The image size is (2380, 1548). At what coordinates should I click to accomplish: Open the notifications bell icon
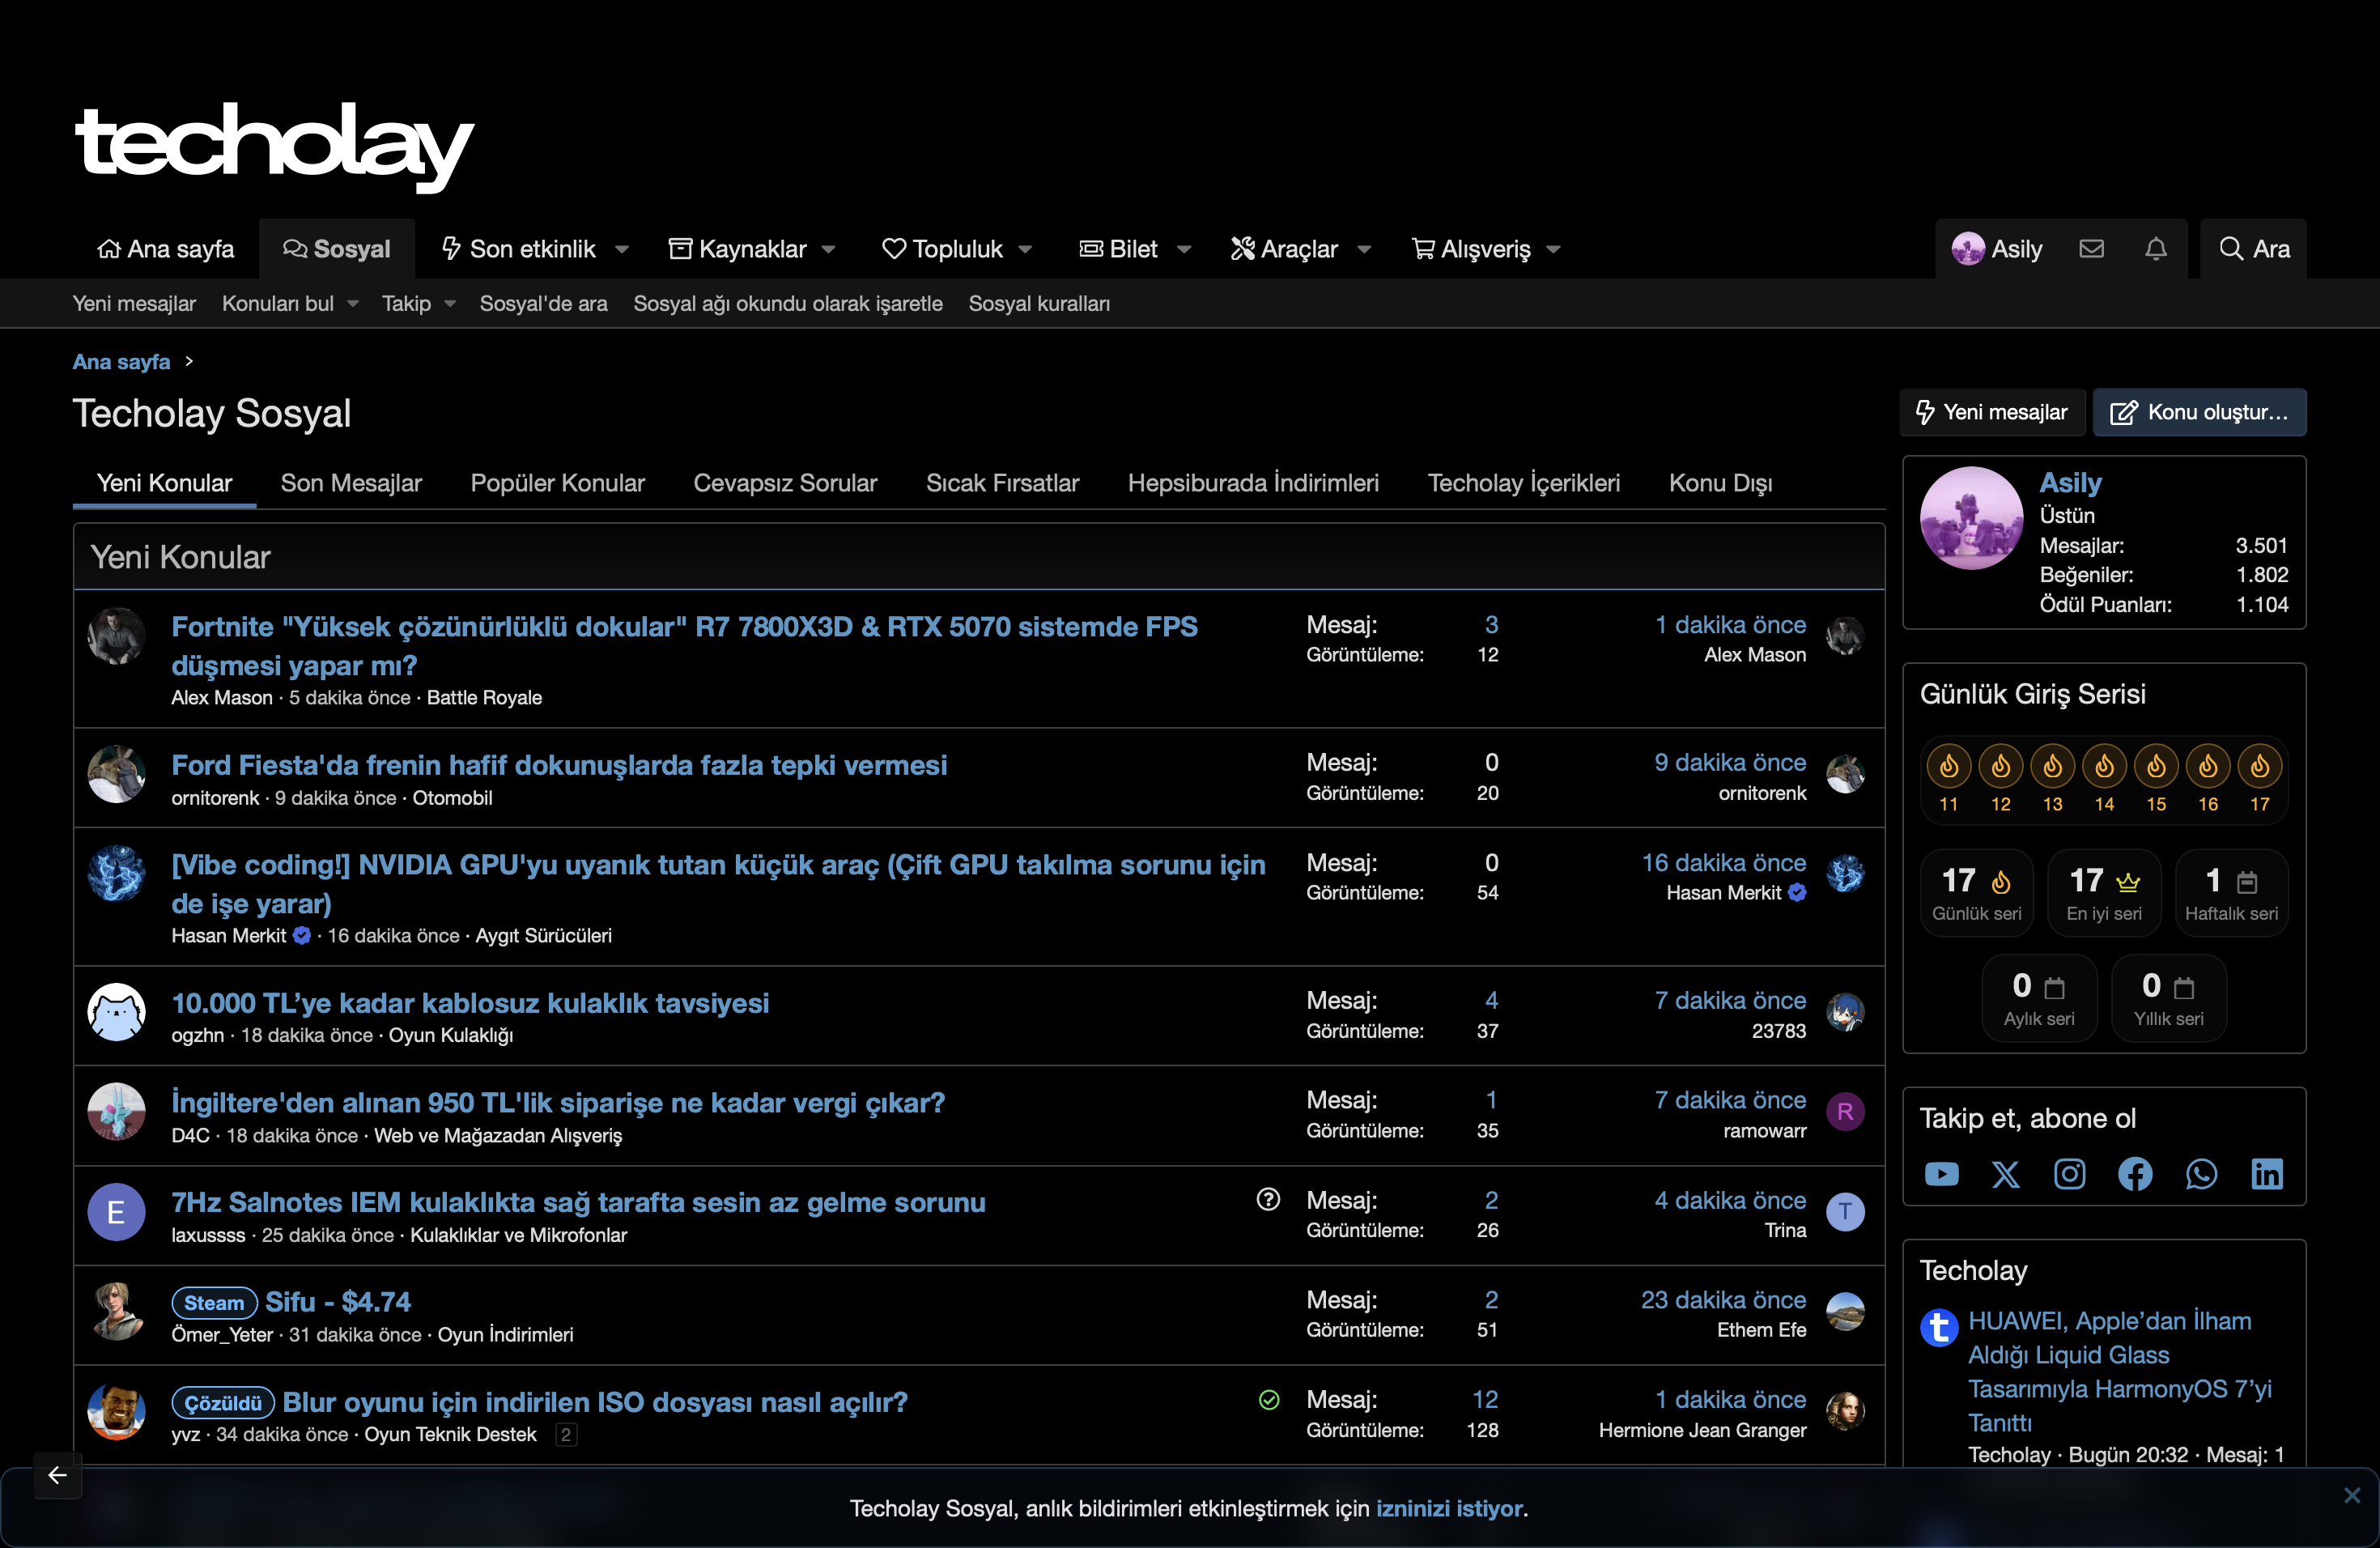pyautogui.click(x=2155, y=248)
